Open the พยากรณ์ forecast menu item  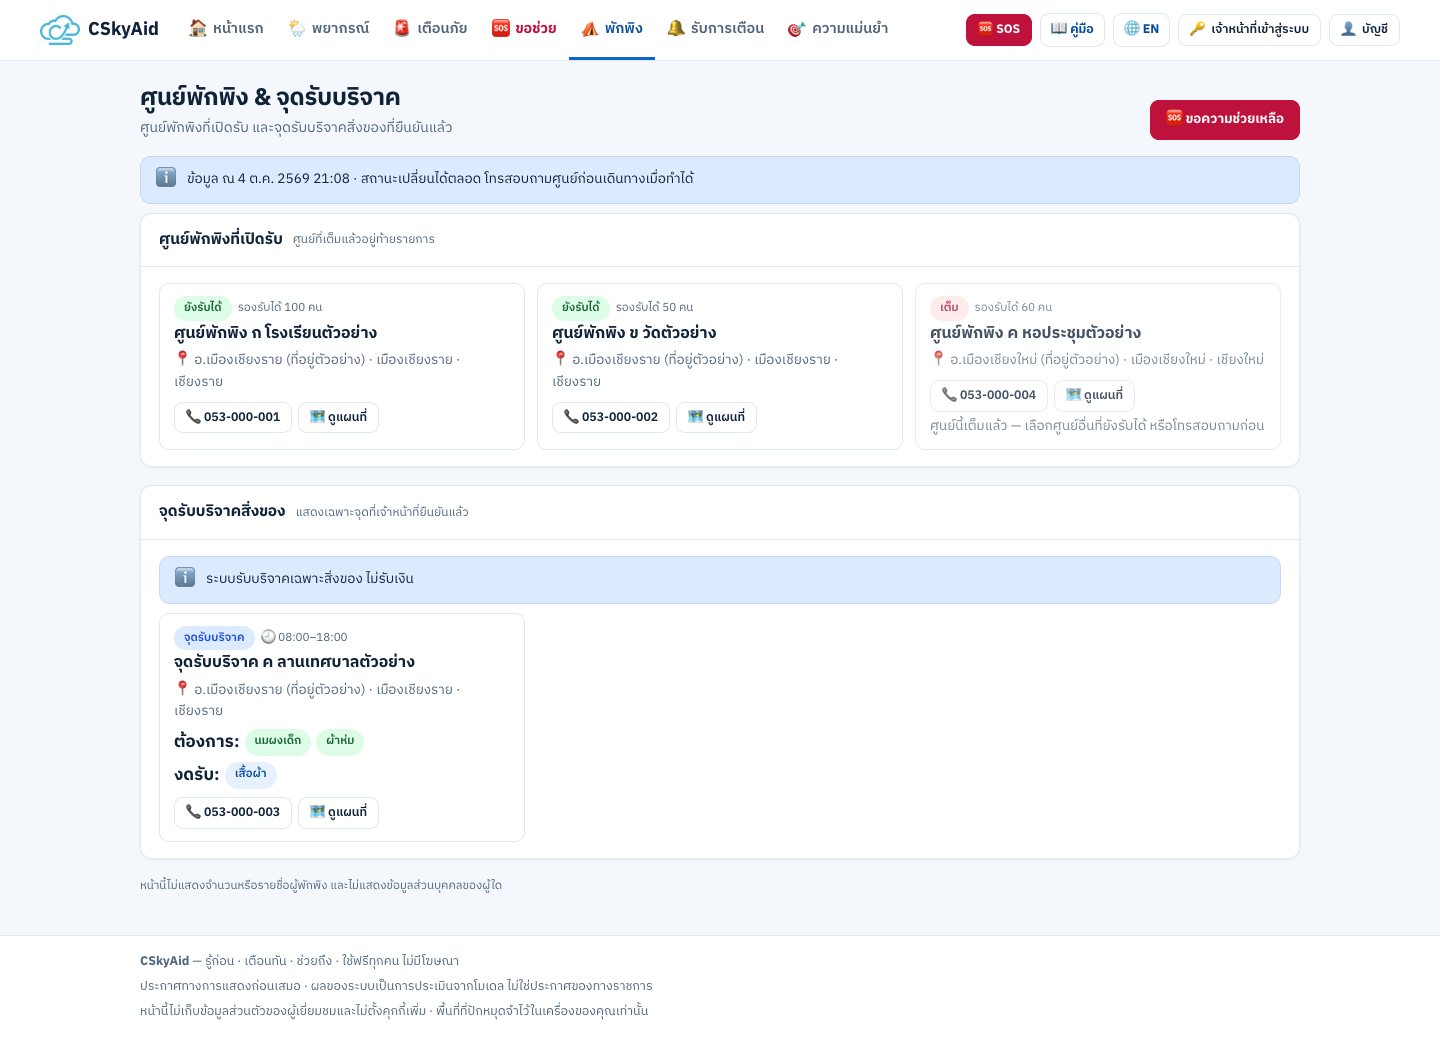[328, 29]
